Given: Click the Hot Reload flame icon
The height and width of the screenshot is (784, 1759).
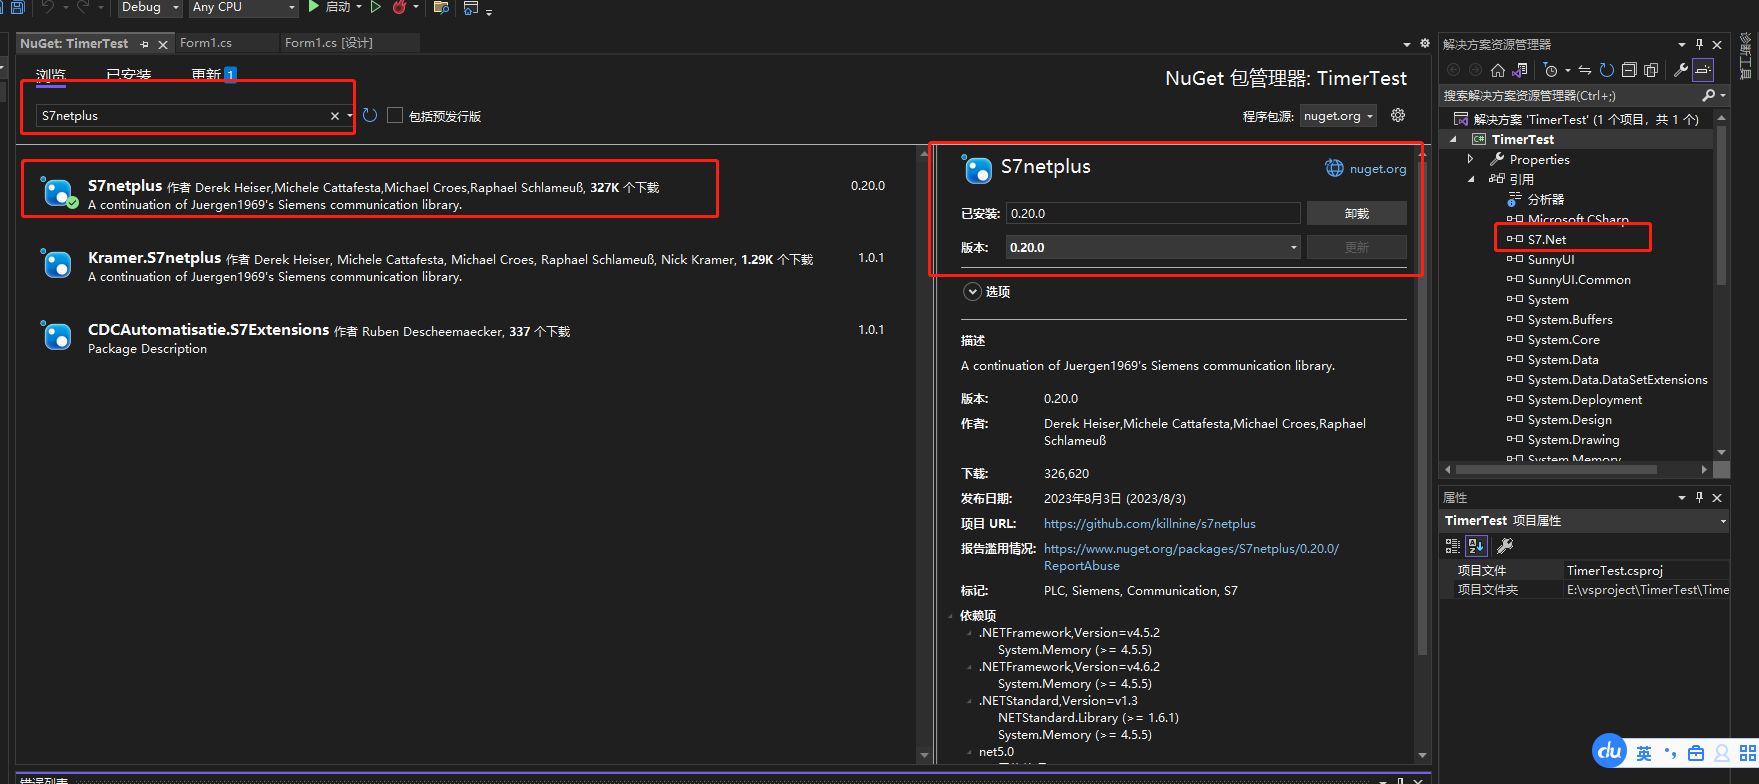Looking at the screenshot, I should tap(400, 7).
